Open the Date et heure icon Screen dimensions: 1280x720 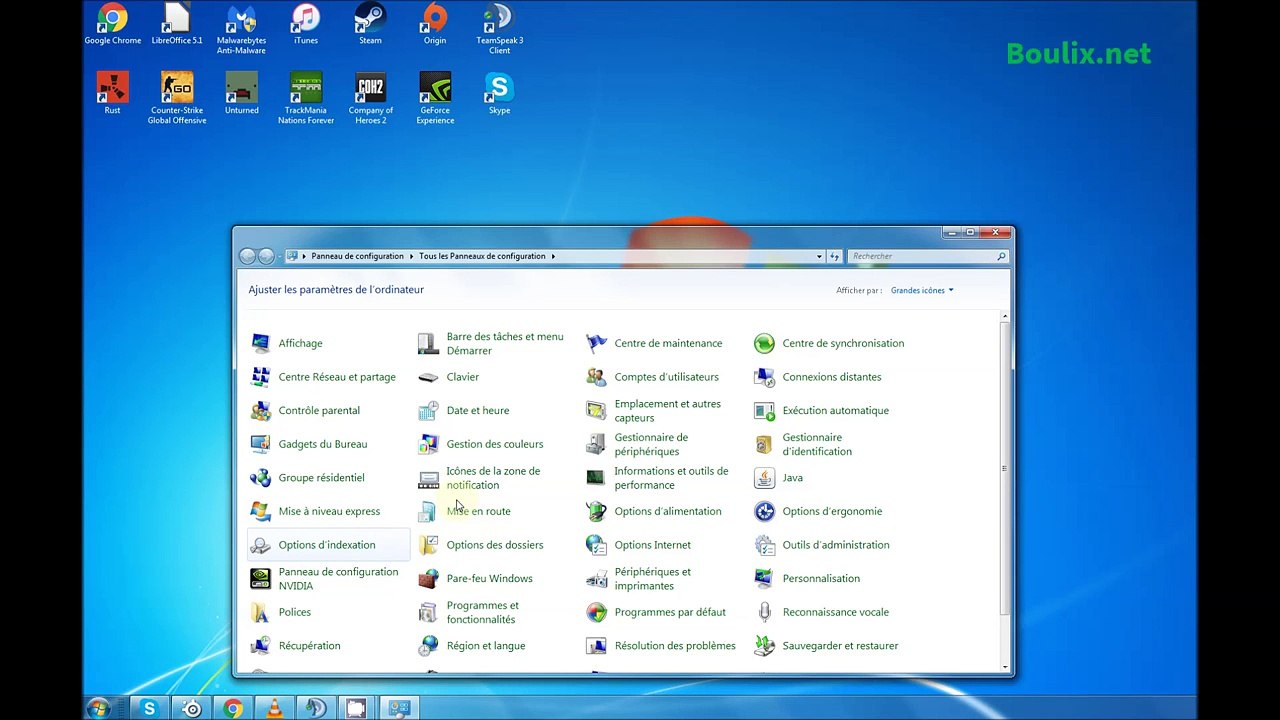point(428,411)
